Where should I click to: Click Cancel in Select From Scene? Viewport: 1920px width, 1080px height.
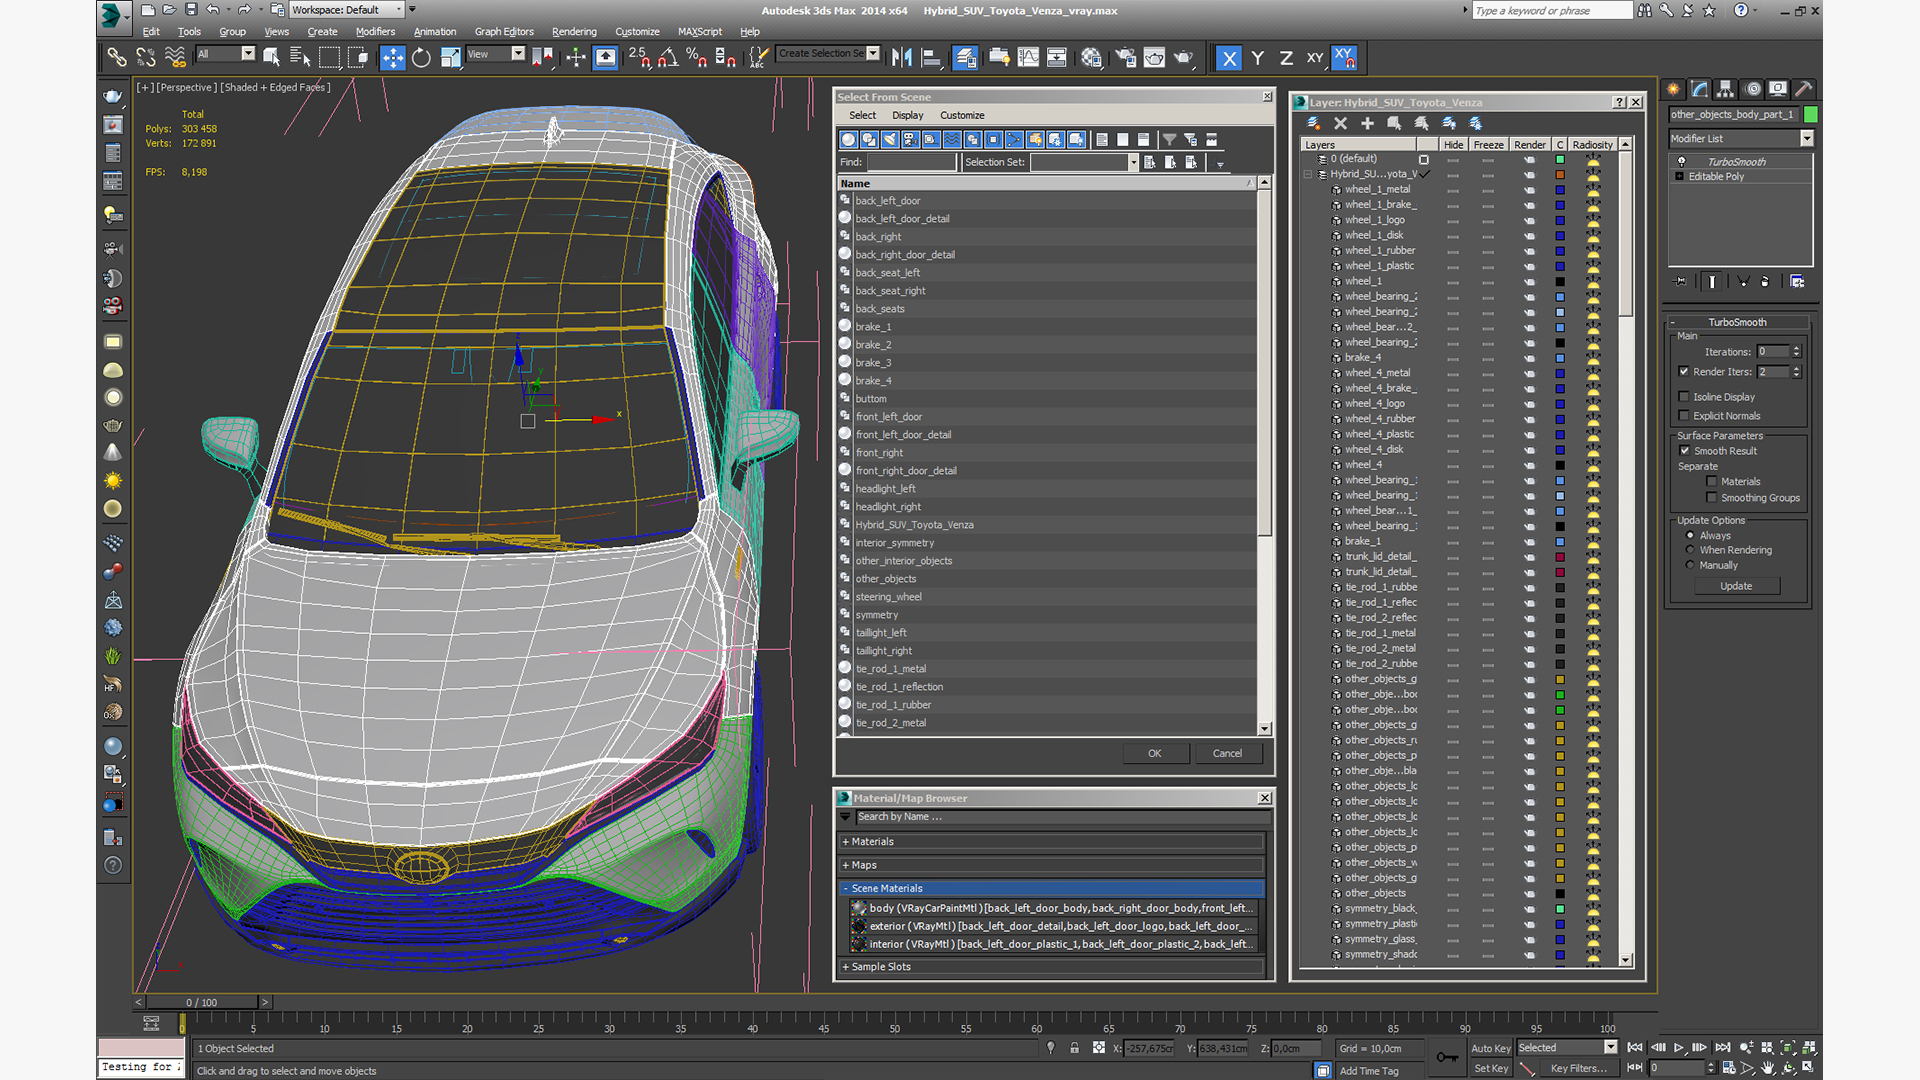[x=1227, y=754]
